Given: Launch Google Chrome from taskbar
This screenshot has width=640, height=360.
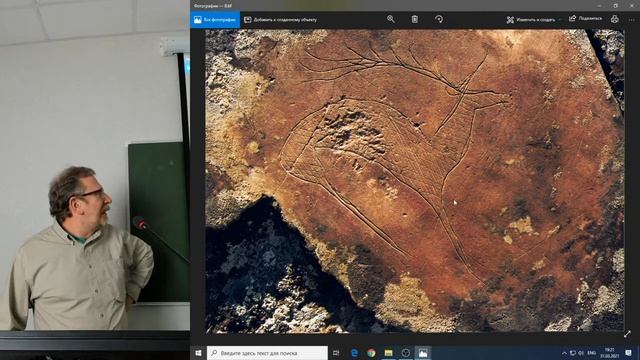Looking at the screenshot, I should [371, 353].
